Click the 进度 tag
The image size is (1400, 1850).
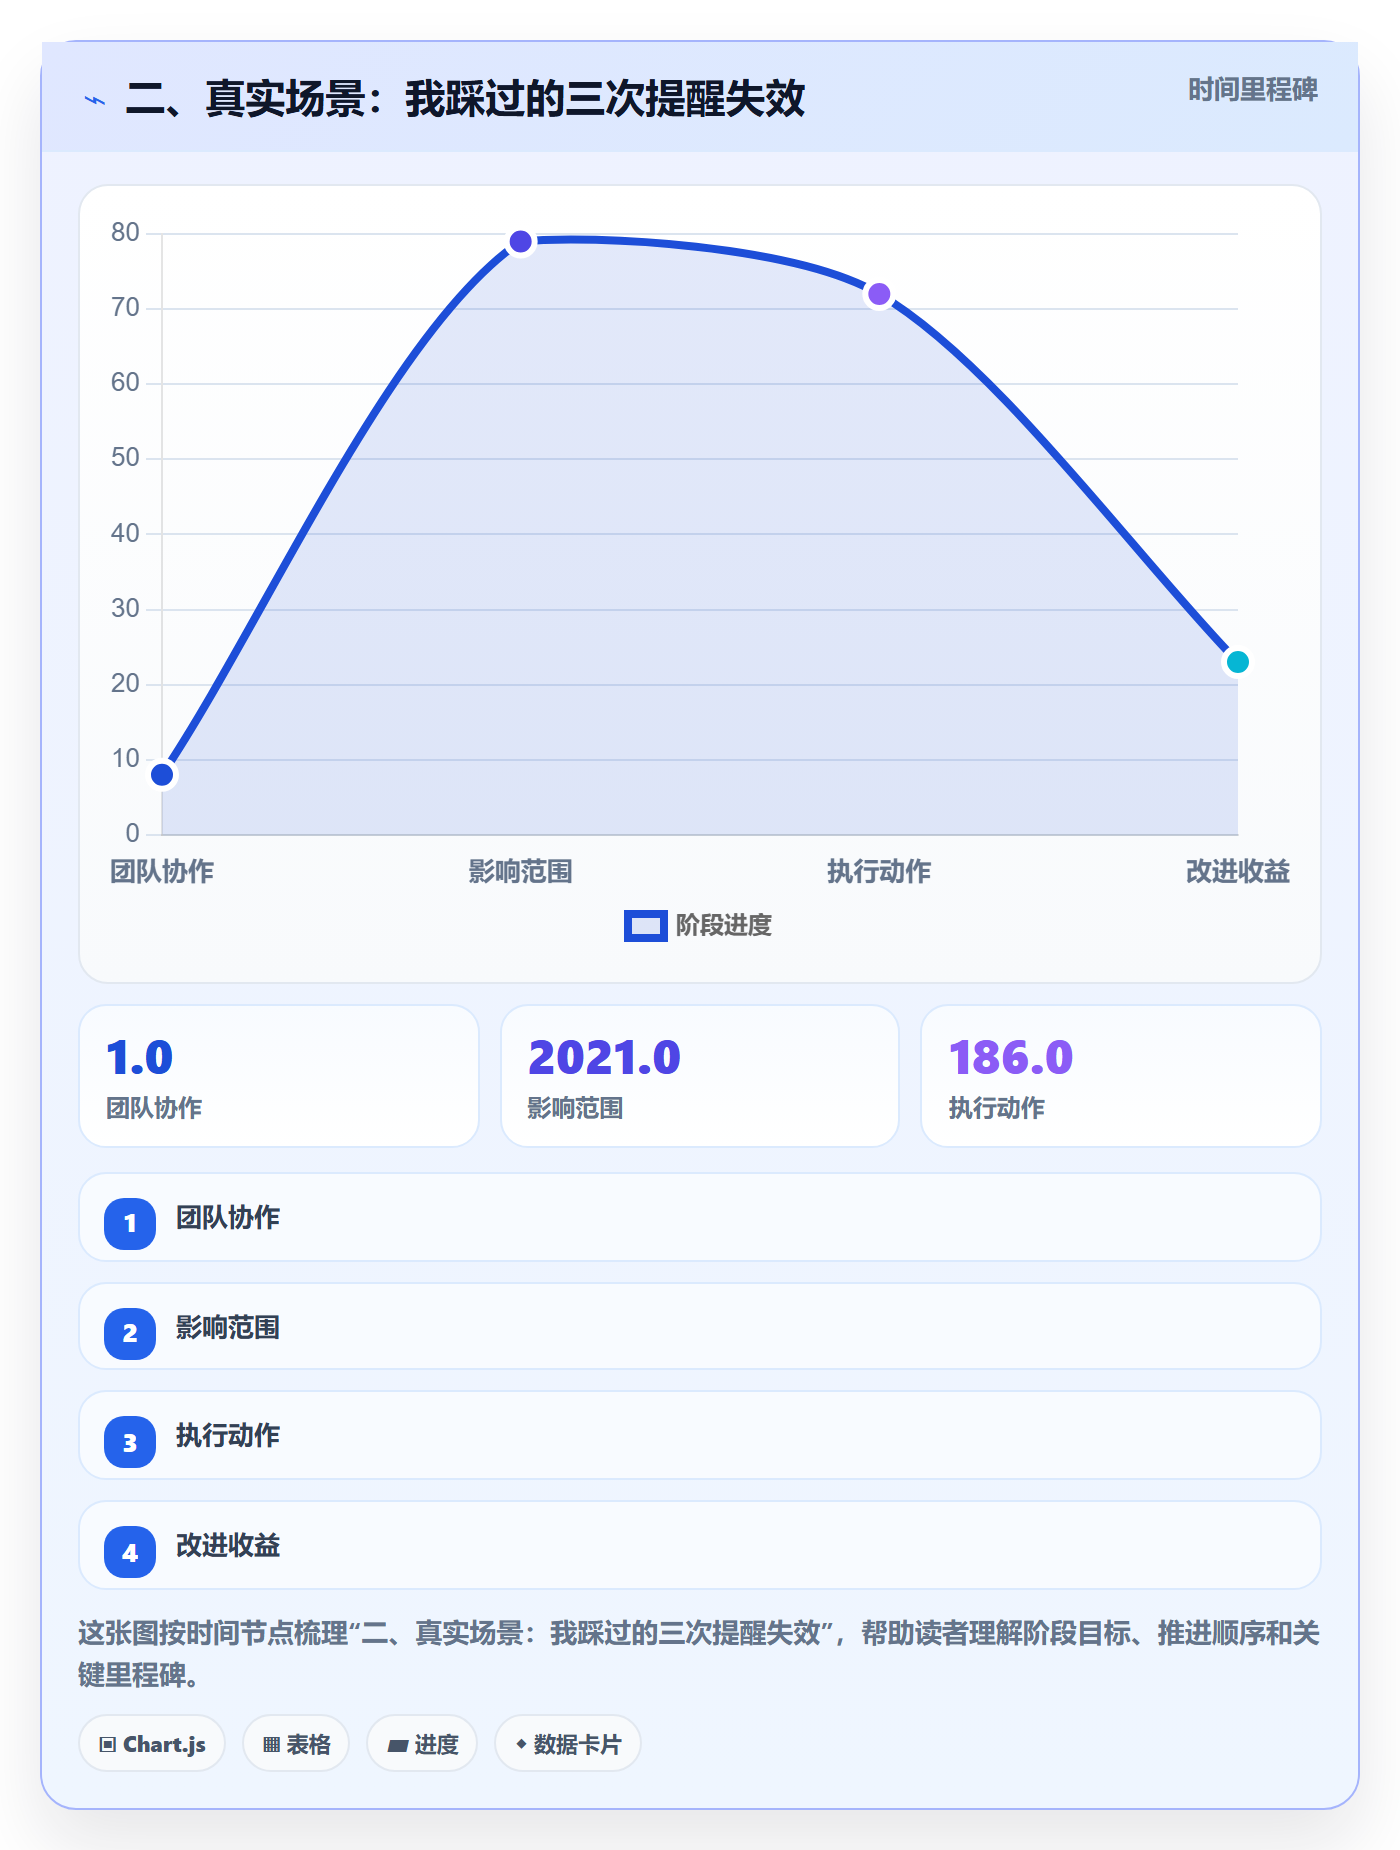tap(422, 1744)
